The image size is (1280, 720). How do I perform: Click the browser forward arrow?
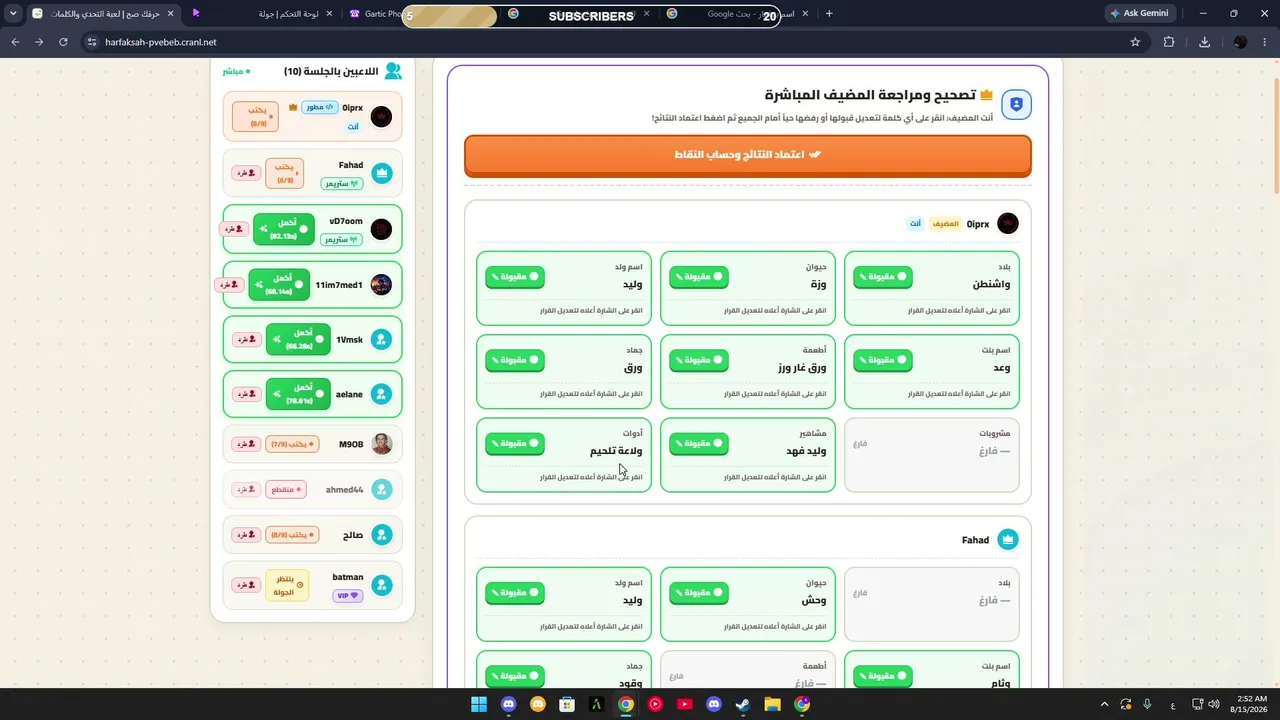click(x=39, y=42)
